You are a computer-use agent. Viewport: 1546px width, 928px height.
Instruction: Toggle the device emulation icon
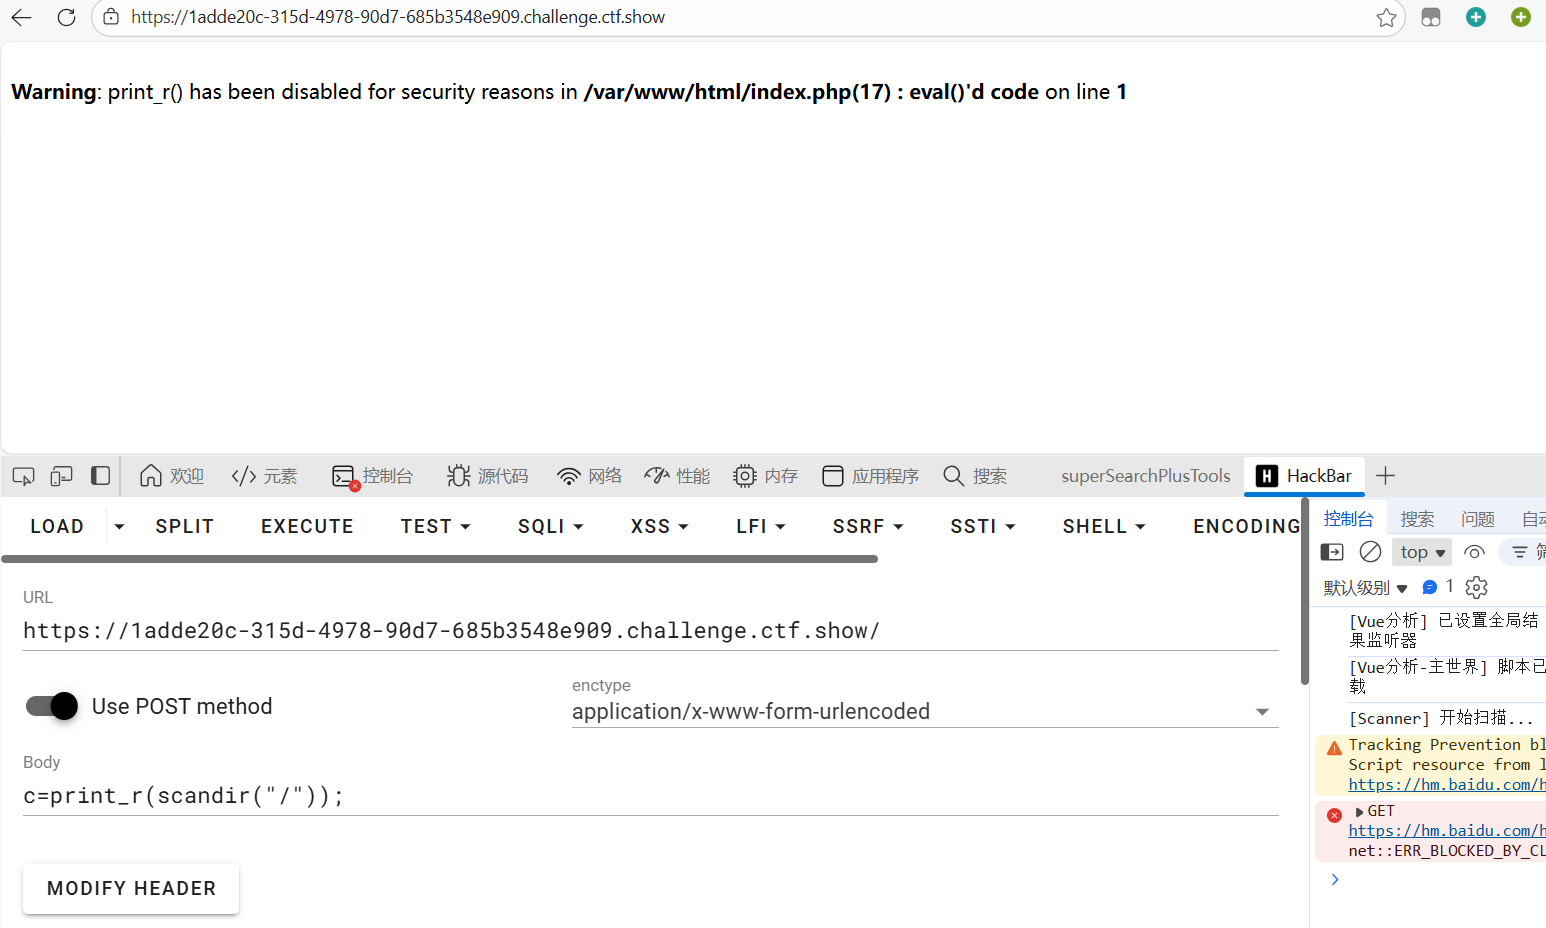(x=62, y=476)
